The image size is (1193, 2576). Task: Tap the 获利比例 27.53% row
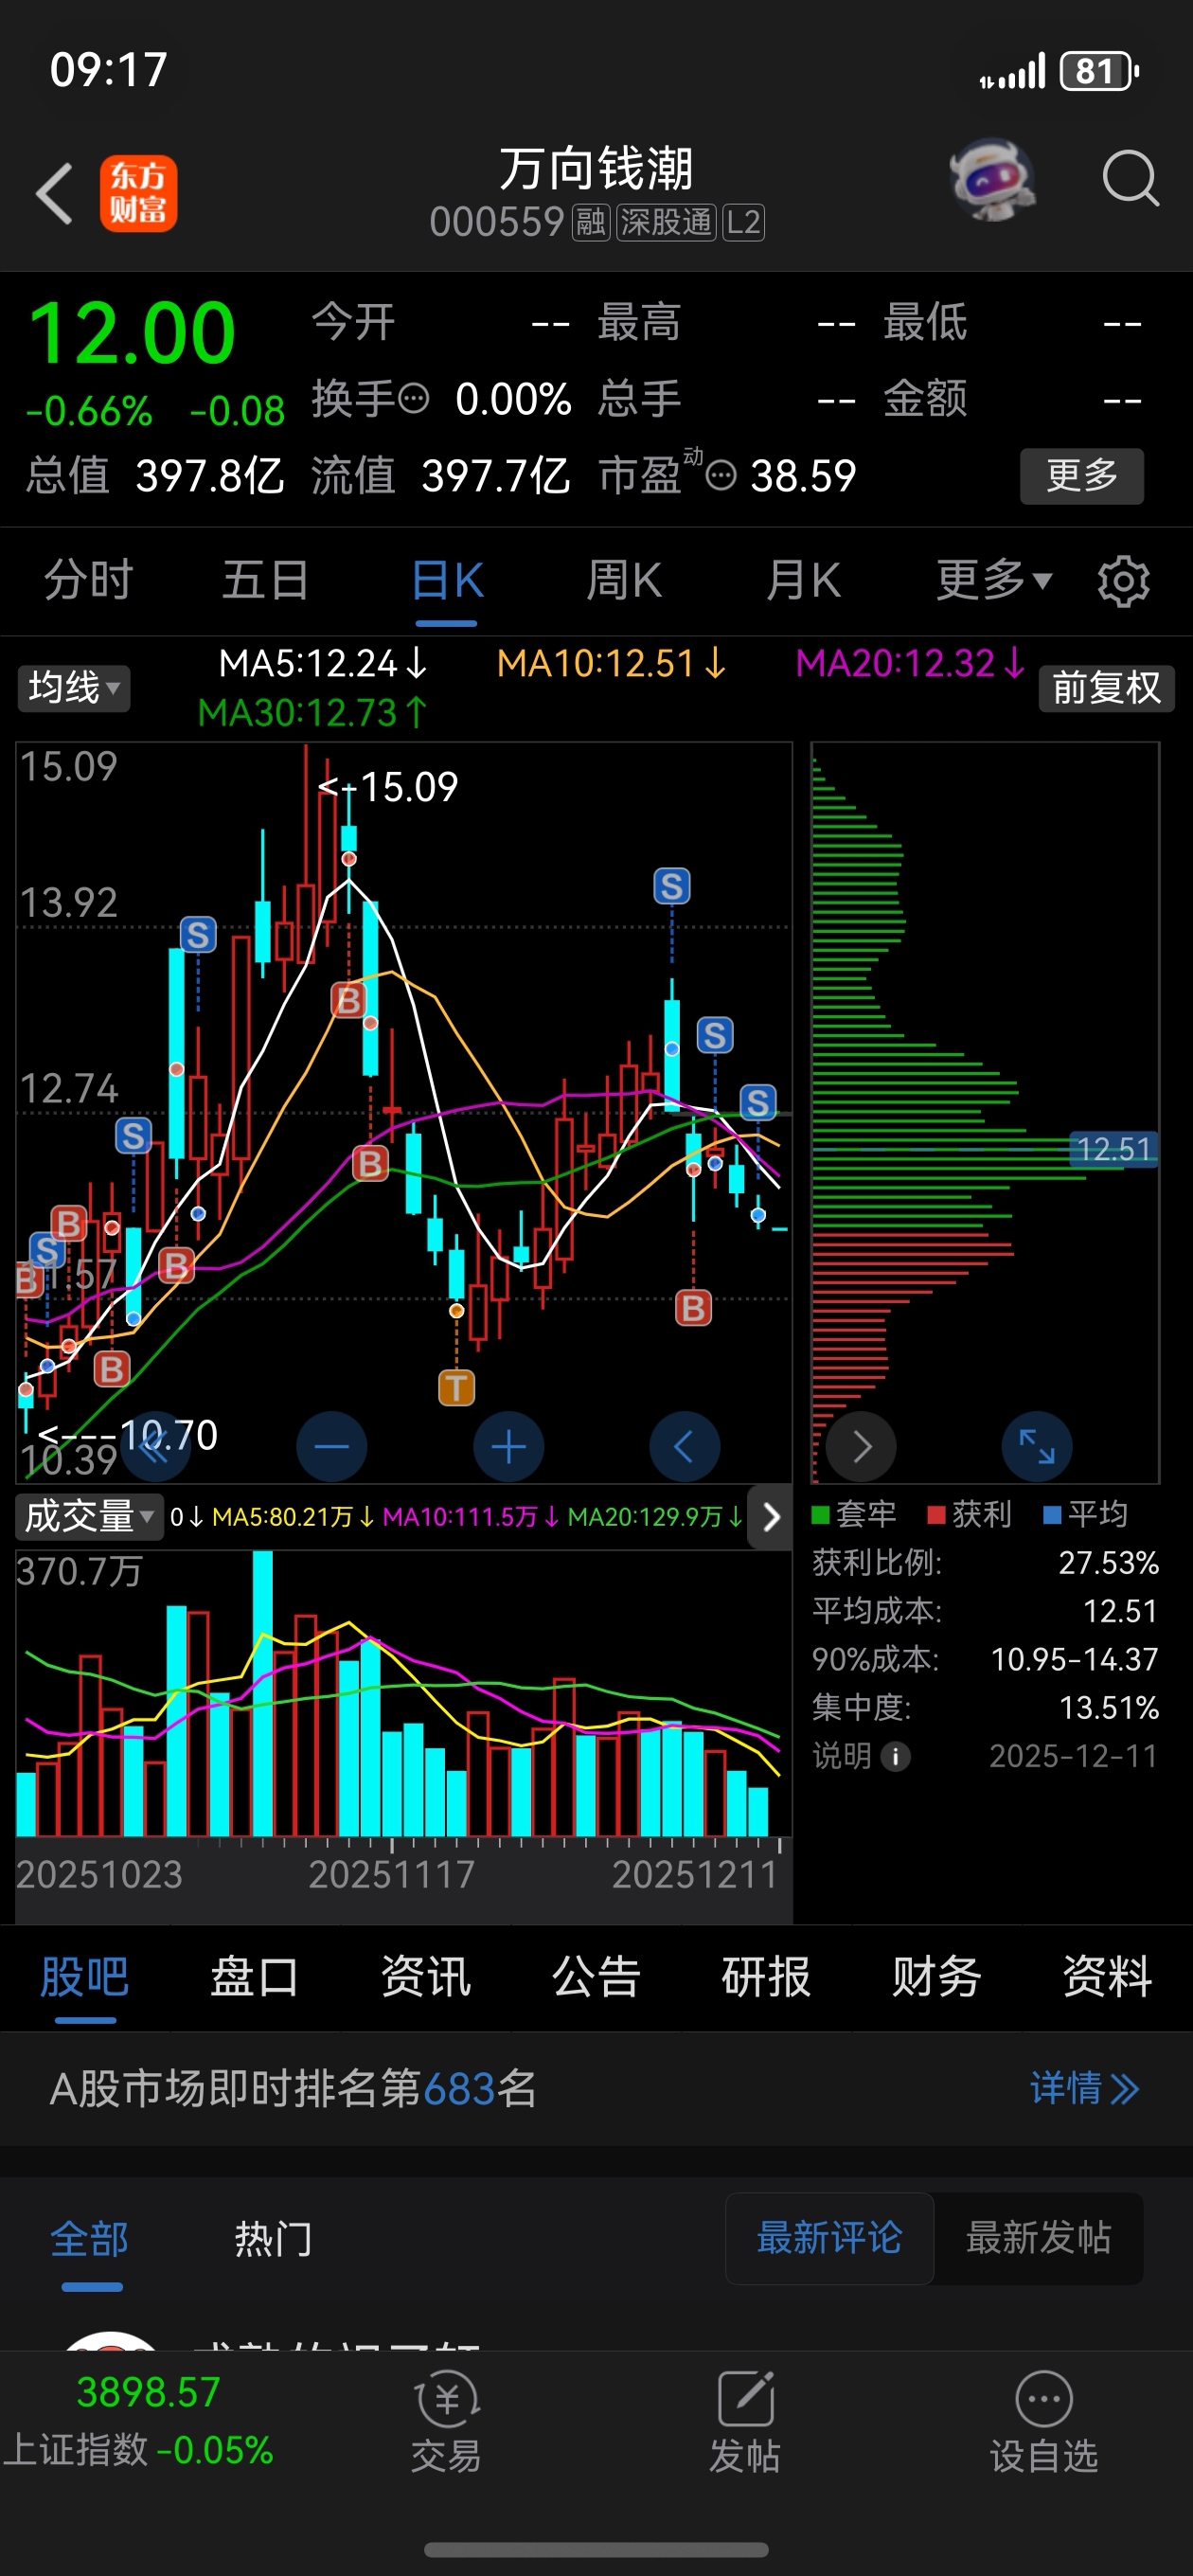(985, 1563)
